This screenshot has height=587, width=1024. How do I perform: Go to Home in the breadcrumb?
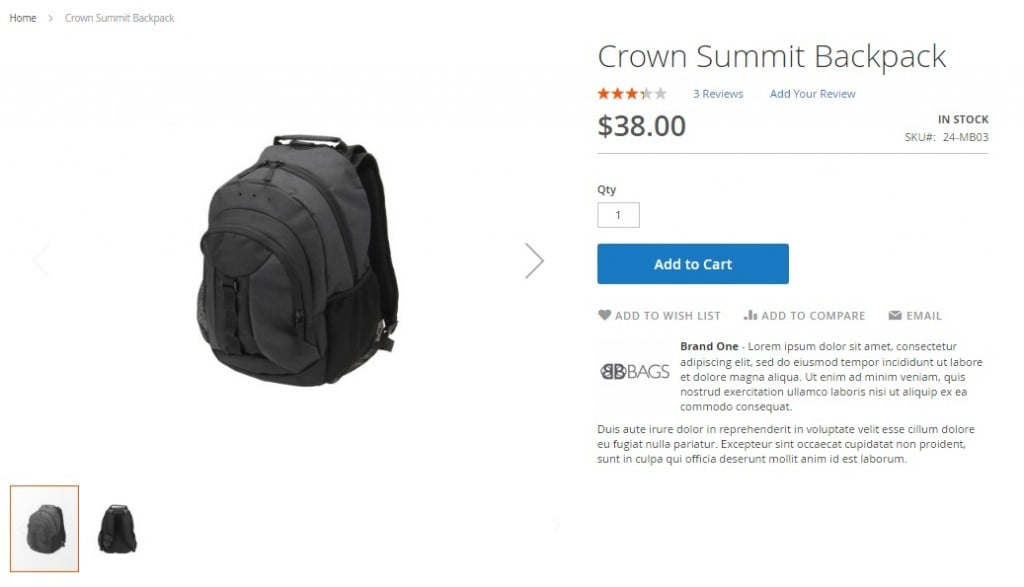pos(23,18)
